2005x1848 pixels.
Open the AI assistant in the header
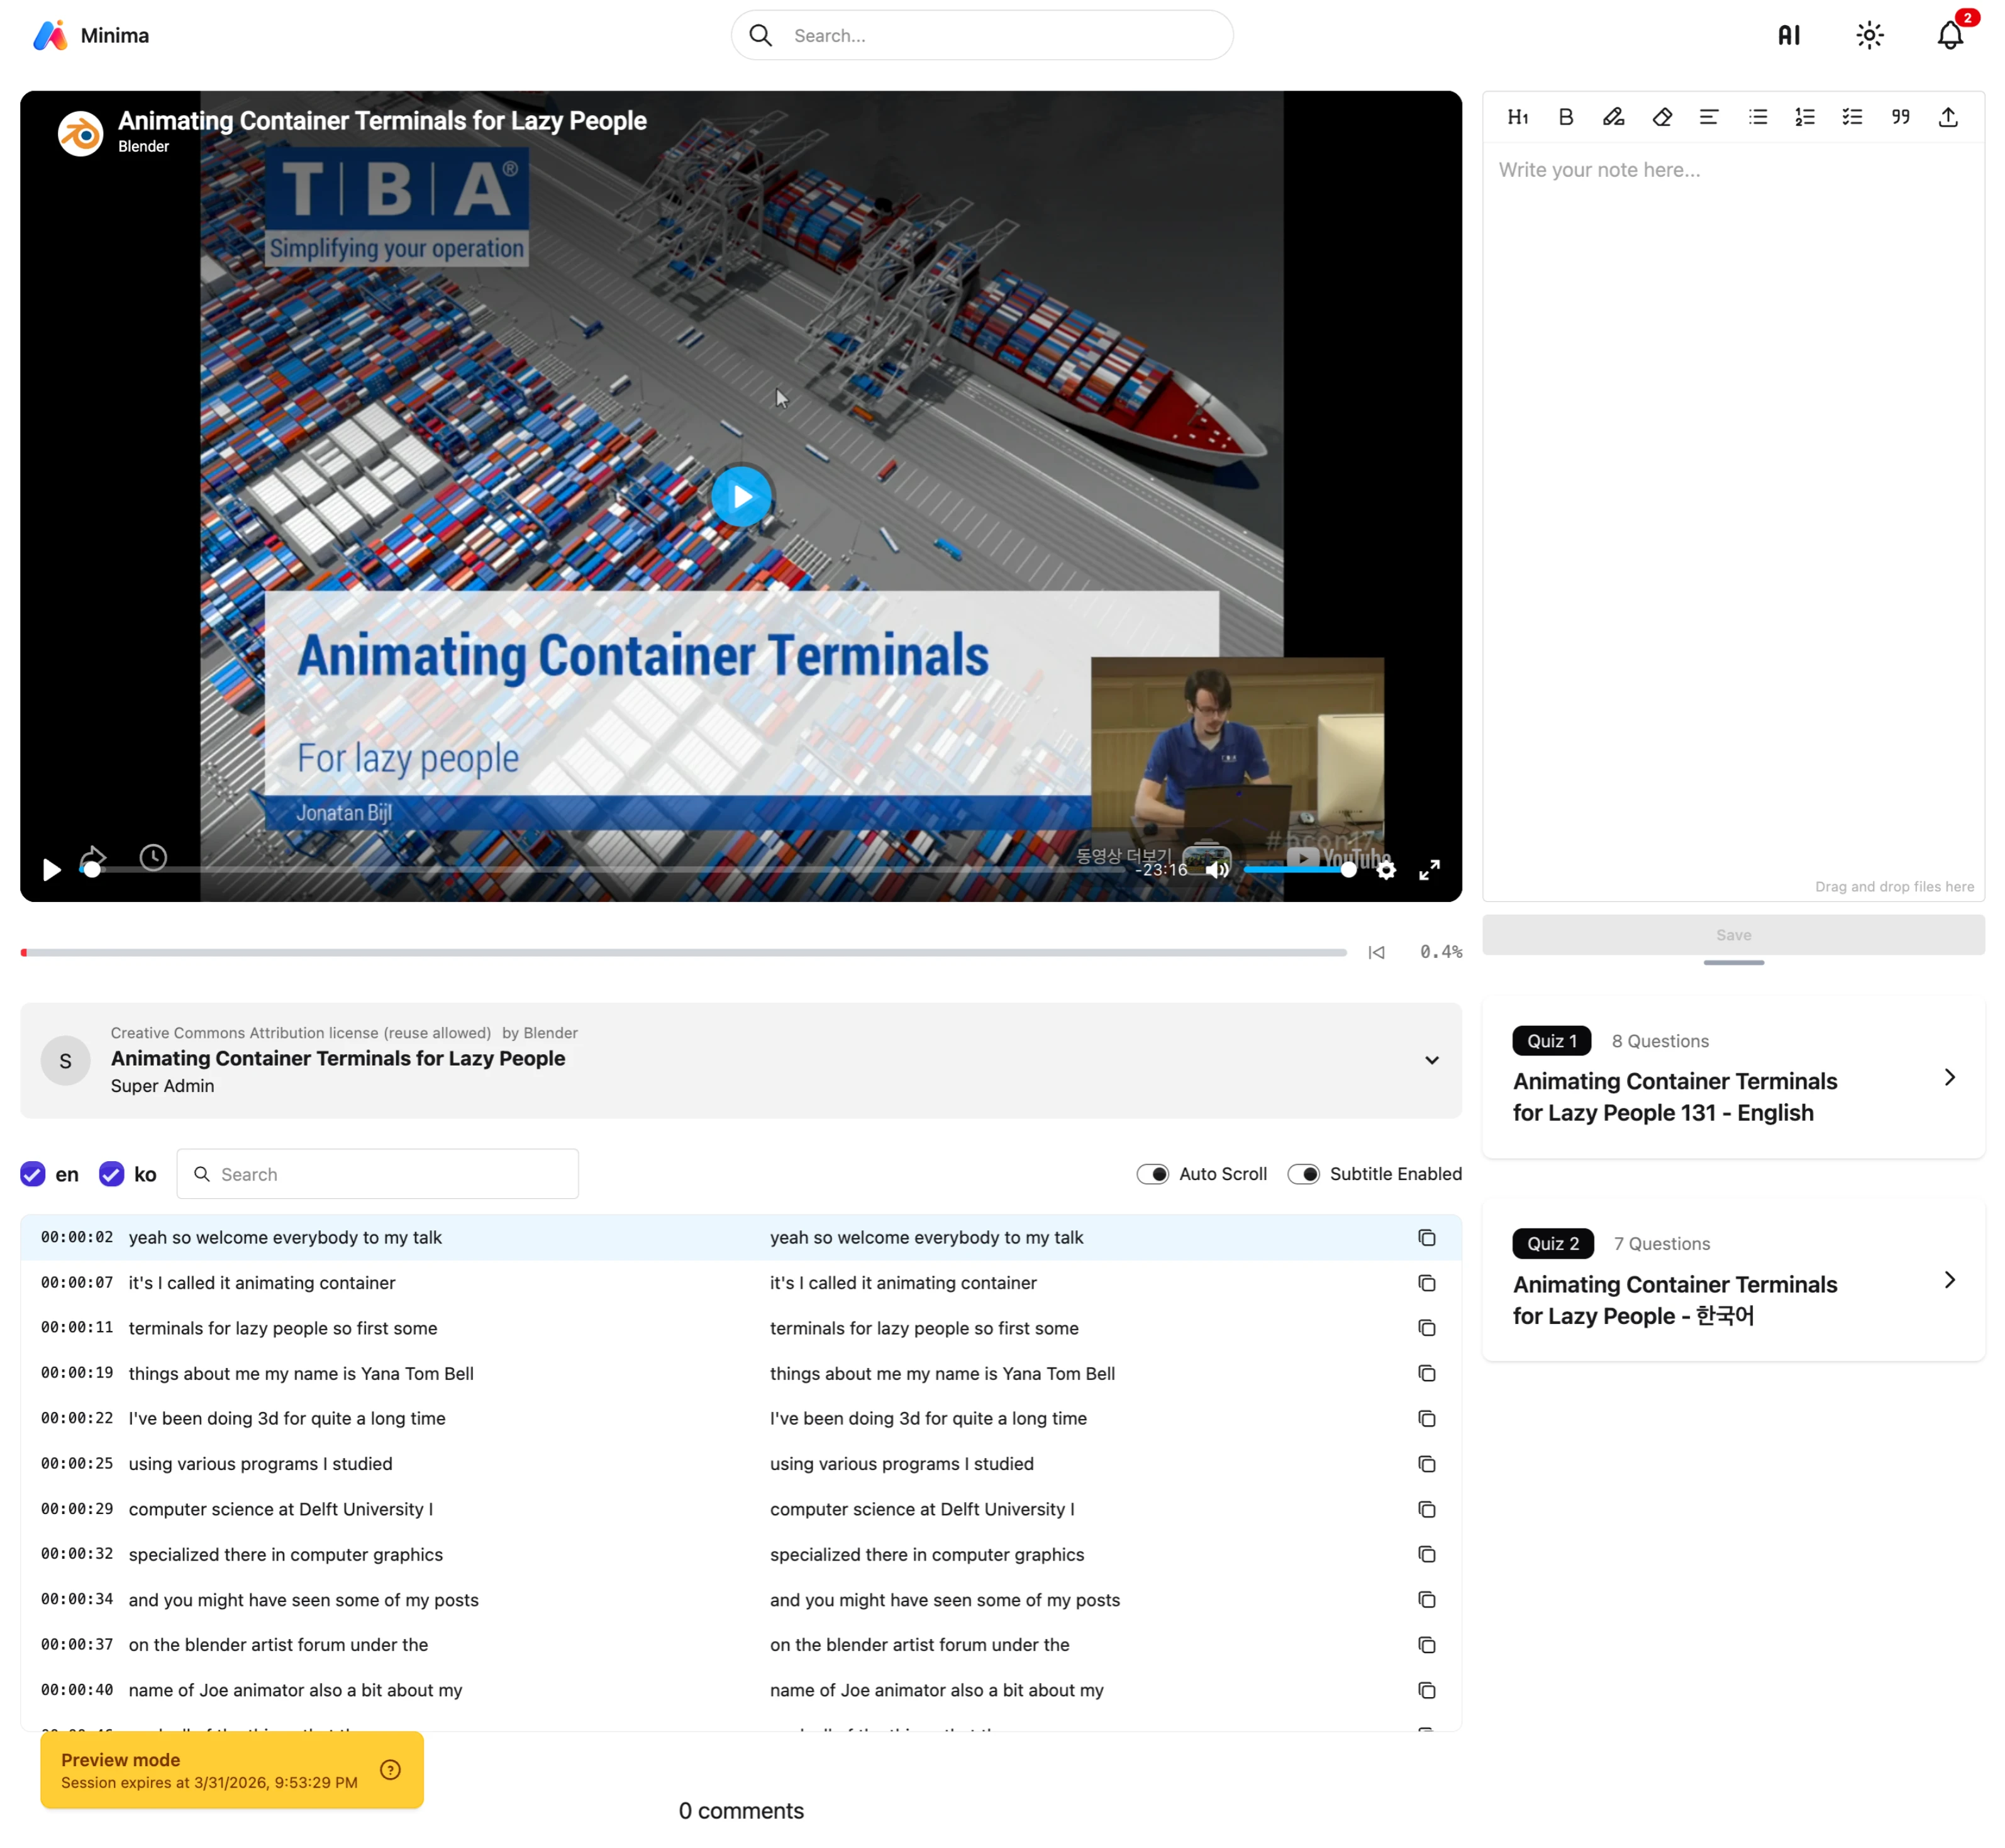click(x=1788, y=36)
